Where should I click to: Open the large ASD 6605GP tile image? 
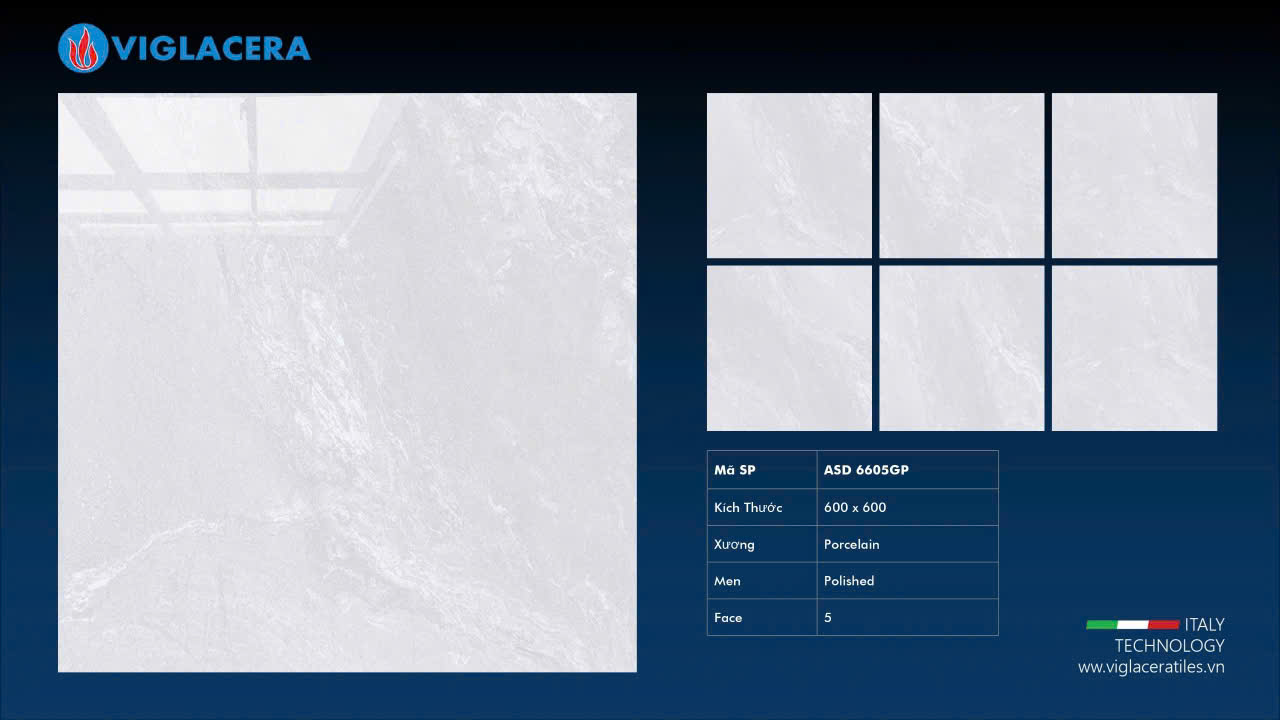click(x=347, y=382)
